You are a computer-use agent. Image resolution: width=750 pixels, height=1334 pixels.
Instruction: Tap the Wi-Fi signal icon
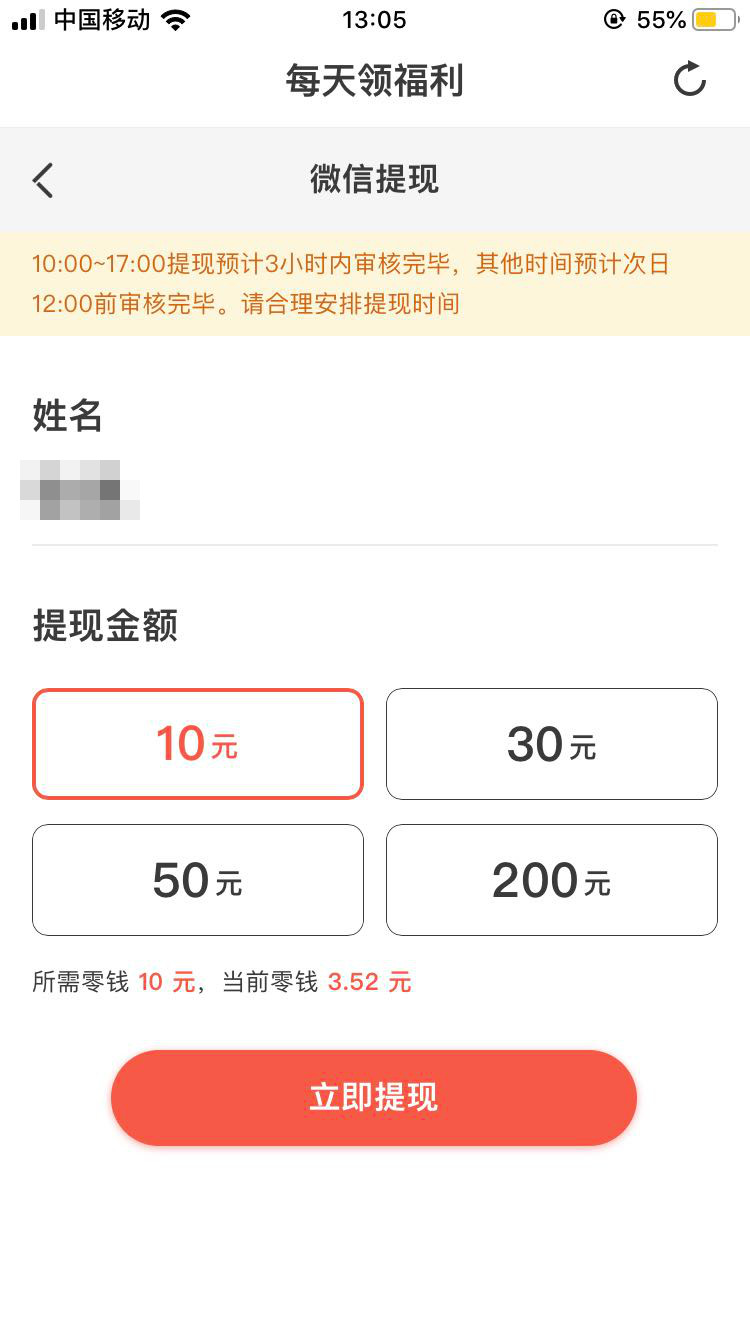click(x=176, y=20)
